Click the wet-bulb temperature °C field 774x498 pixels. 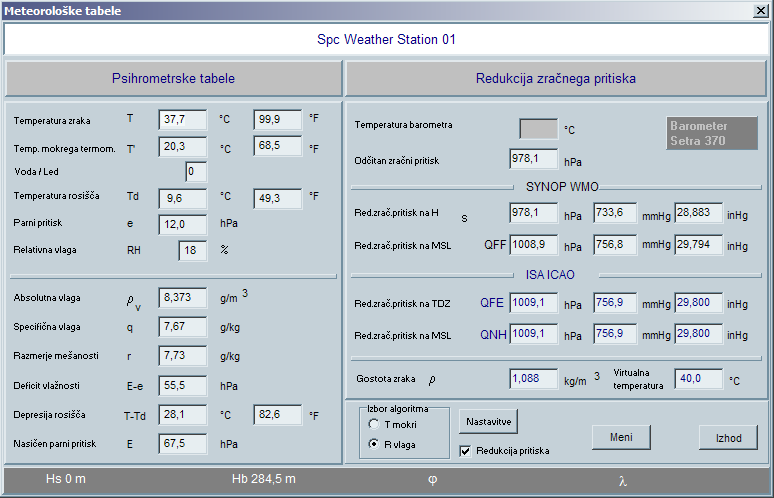183,147
